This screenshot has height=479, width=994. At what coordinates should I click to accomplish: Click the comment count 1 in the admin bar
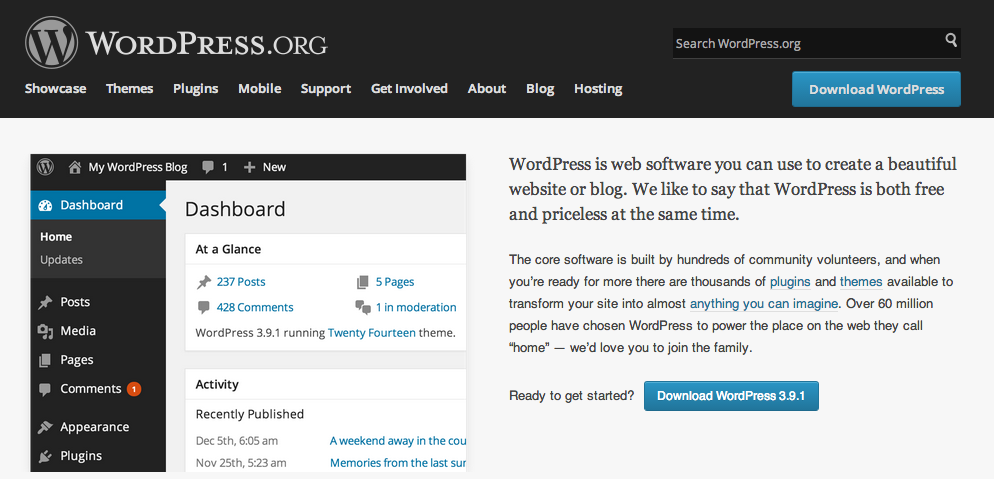click(x=224, y=167)
